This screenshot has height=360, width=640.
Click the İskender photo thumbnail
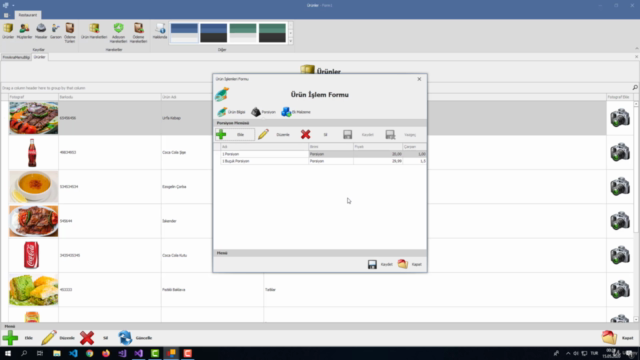[33, 221]
